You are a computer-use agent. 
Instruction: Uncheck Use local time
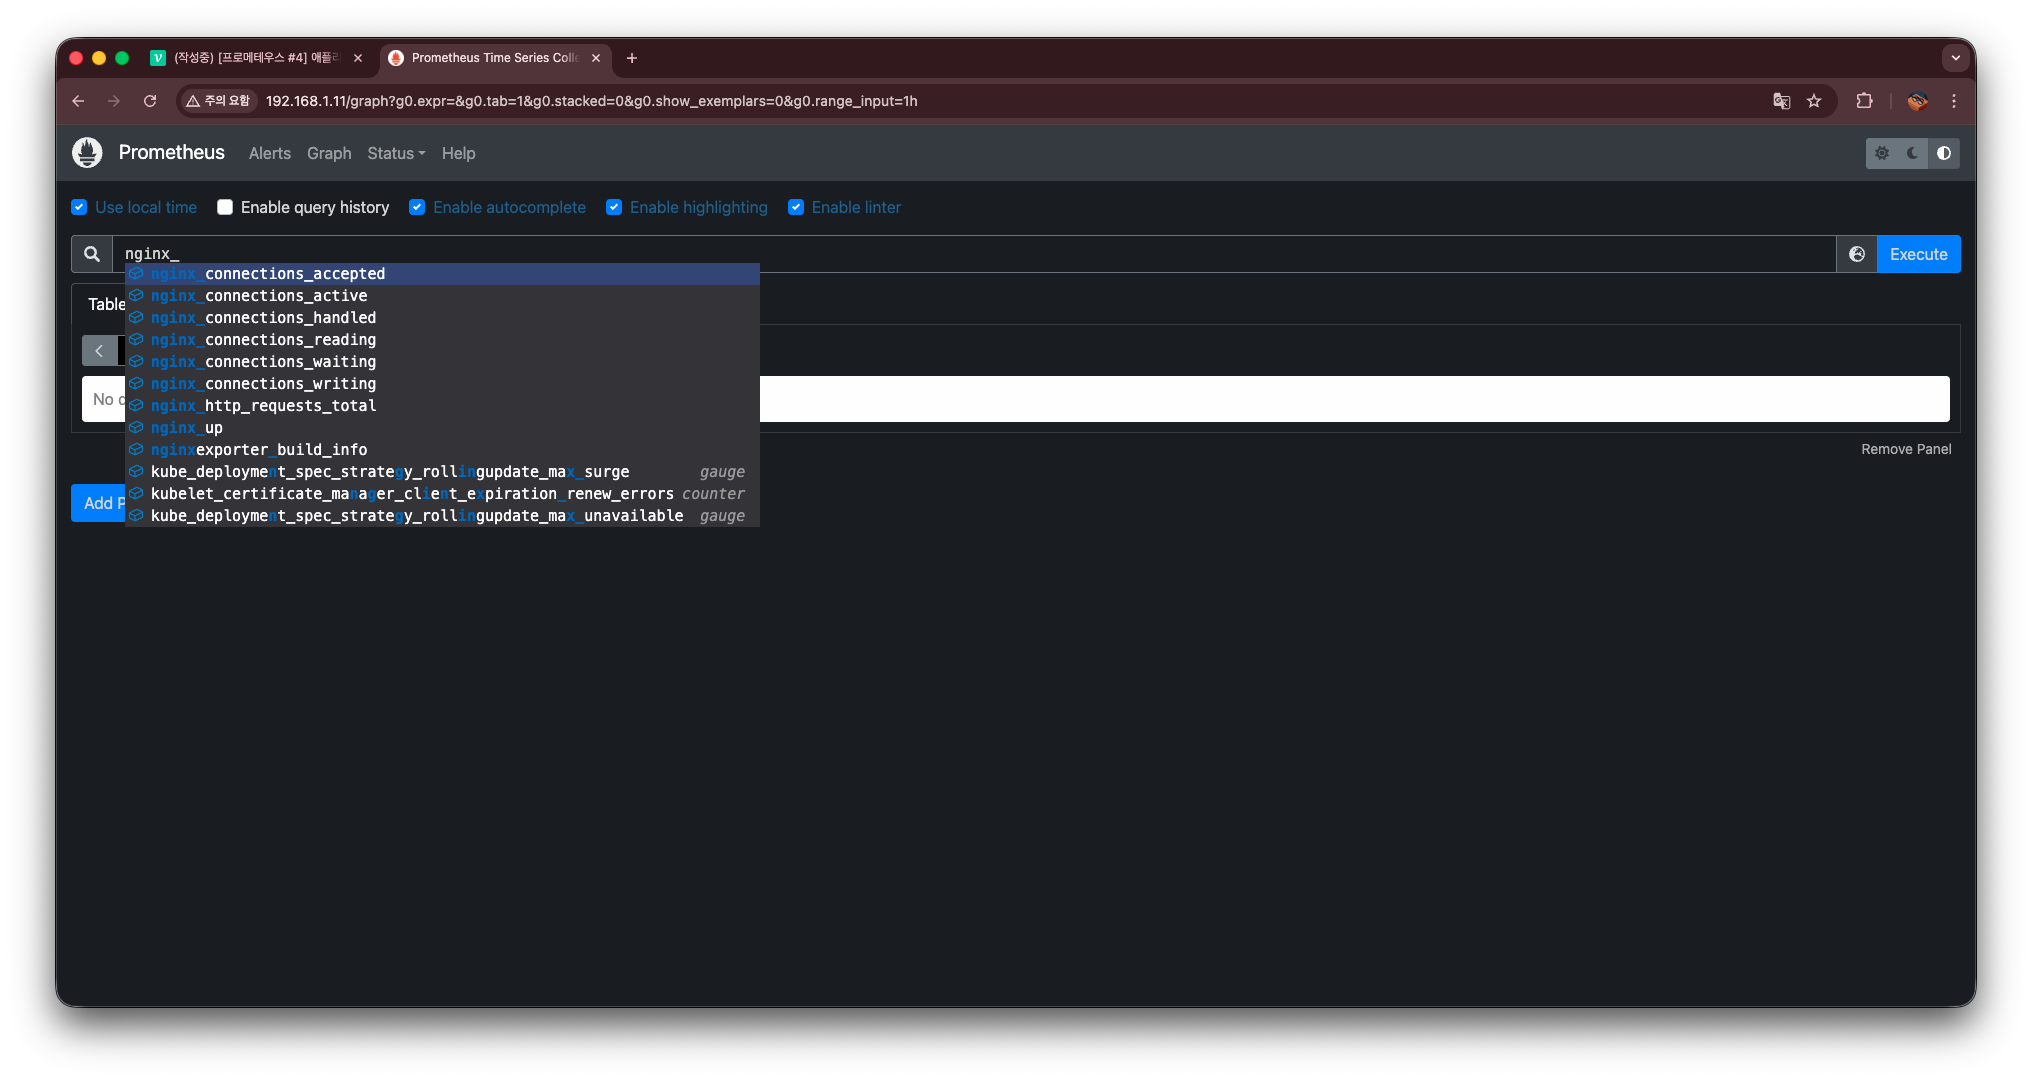[x=79, y=207]
